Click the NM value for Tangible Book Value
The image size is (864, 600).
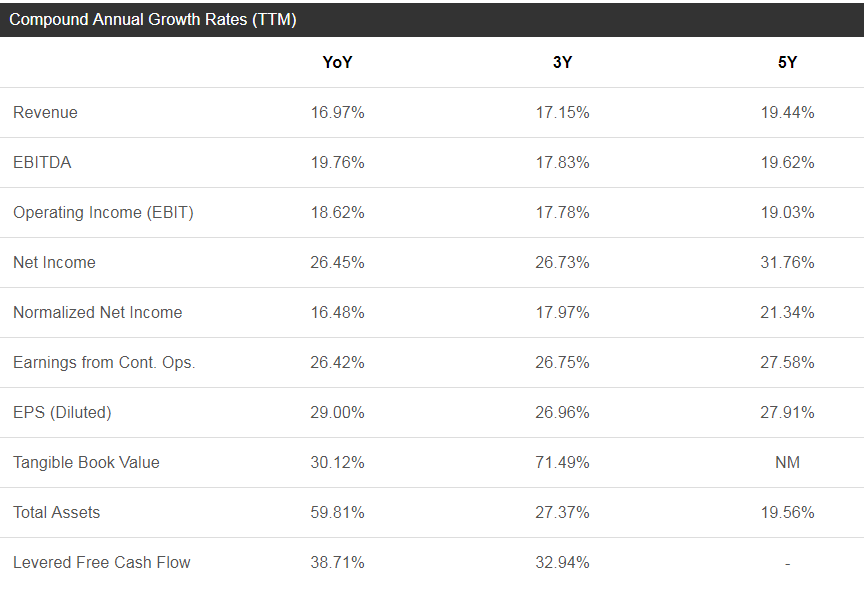tap(787, 462)
